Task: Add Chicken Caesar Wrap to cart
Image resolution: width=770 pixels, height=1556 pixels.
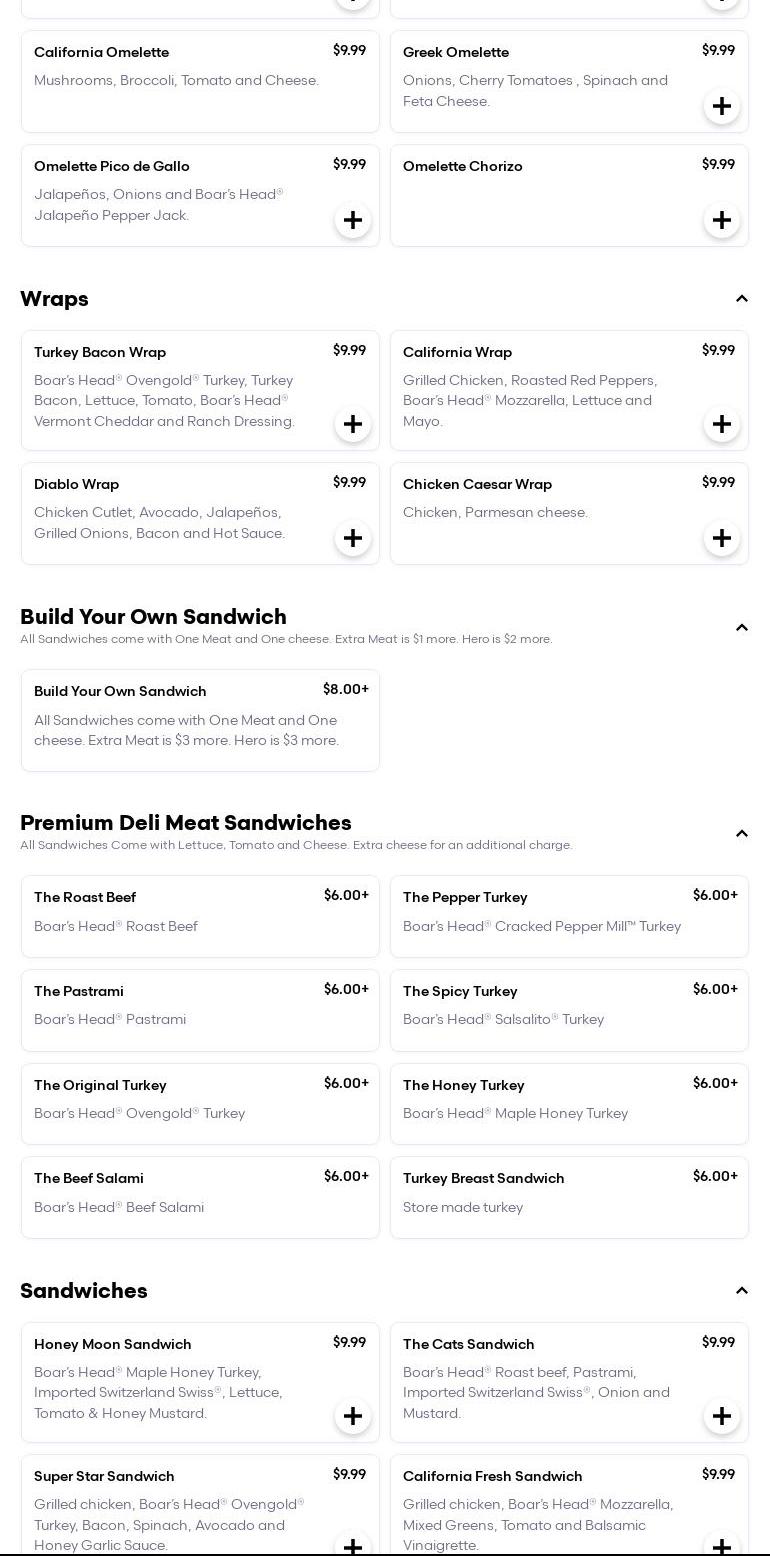Action: 721,539
